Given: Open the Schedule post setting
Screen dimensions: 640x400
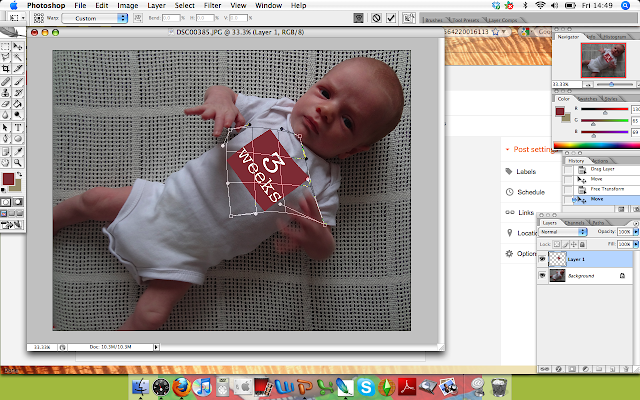Looking at the screenshot, I should pos(531,192).
